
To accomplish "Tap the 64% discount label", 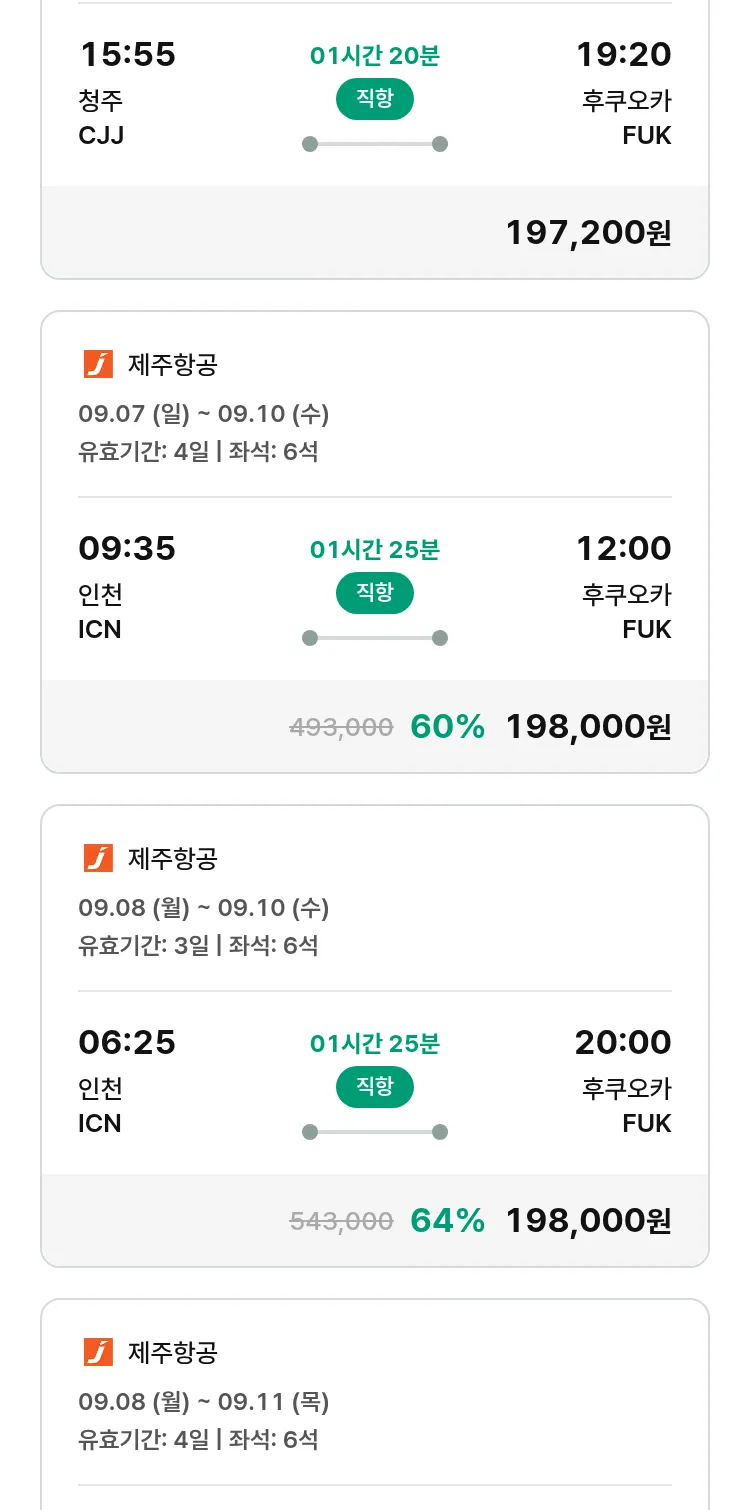I will [447, 1221].
